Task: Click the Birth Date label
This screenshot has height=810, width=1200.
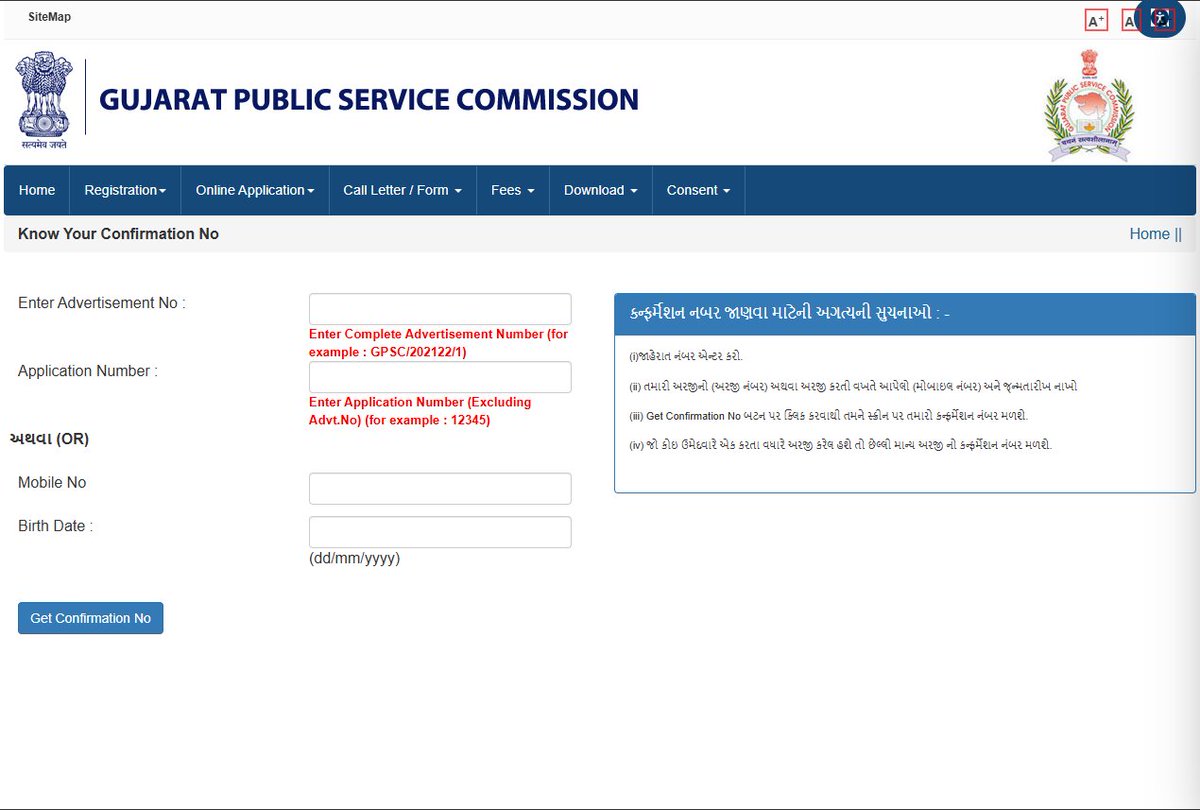Action: [55, 526]
